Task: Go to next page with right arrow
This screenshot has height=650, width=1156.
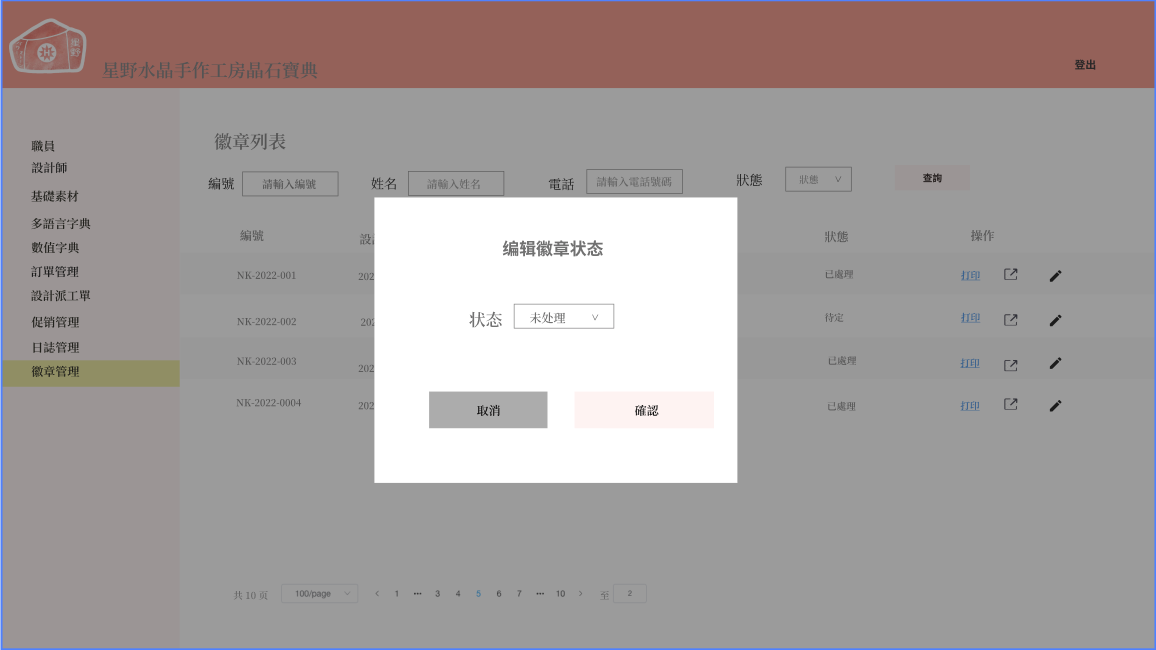Action: (581, 594)
